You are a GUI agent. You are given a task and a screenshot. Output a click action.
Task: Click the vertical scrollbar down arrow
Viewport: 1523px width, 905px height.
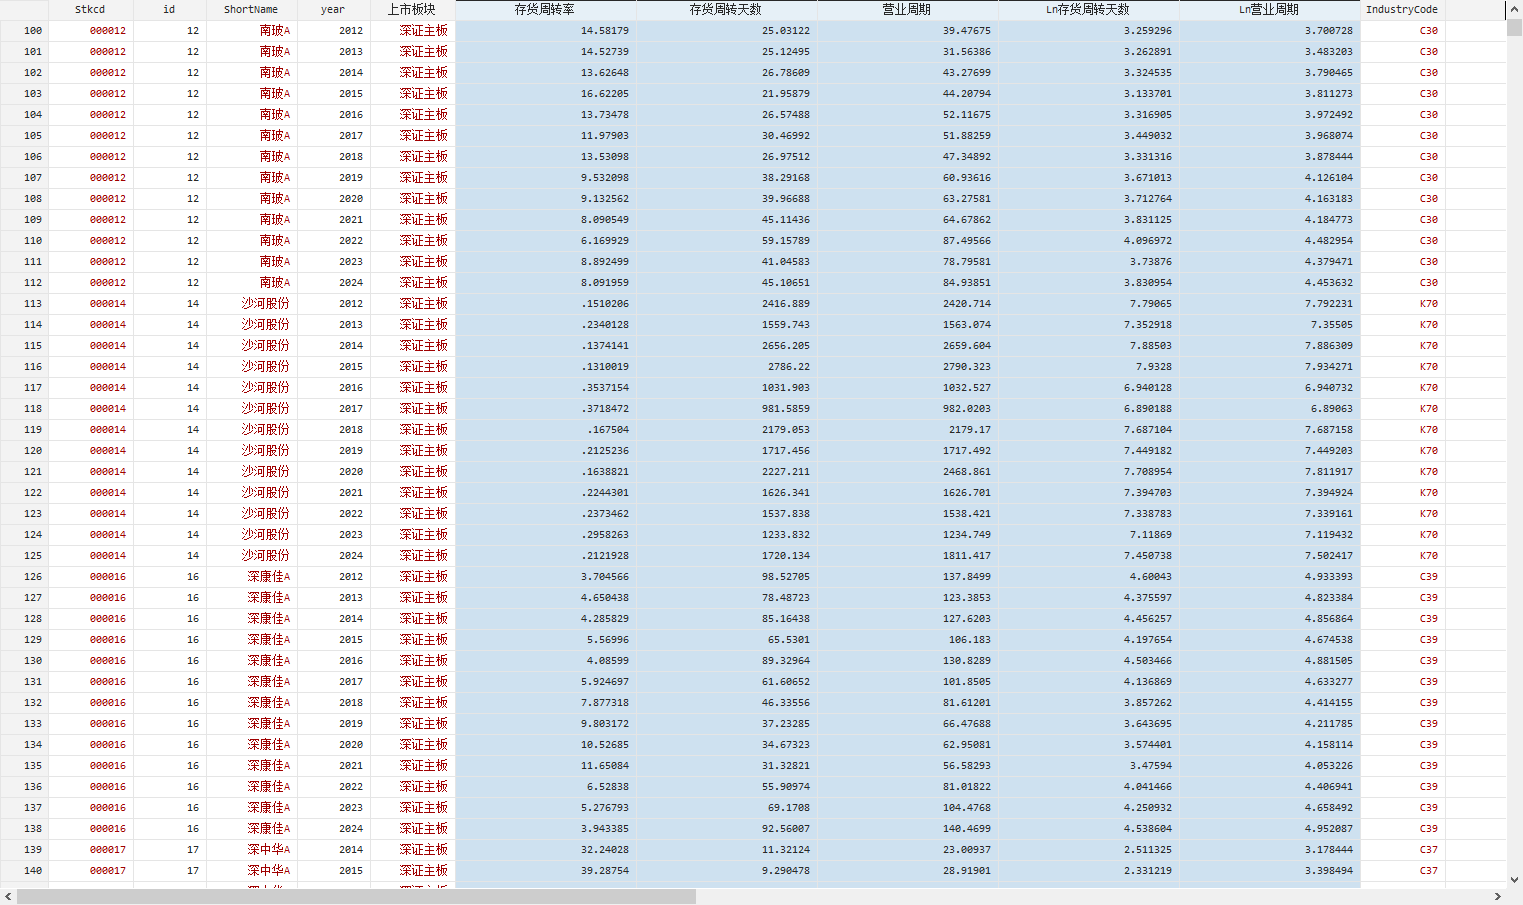click(x=1514, y=880)
